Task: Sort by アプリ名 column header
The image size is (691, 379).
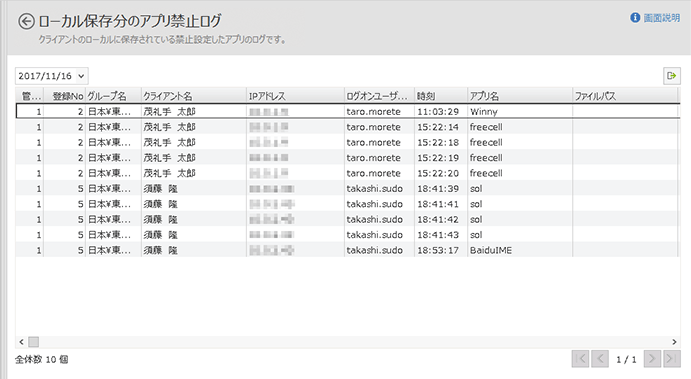Action: point(520,96)
